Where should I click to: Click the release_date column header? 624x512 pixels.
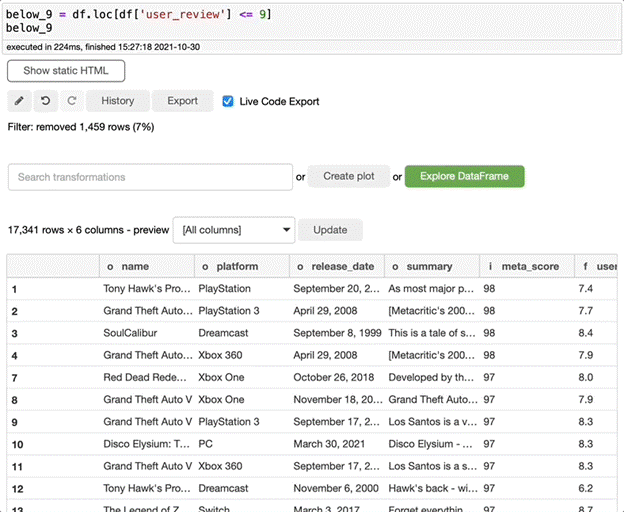click(x=336, y=267)
